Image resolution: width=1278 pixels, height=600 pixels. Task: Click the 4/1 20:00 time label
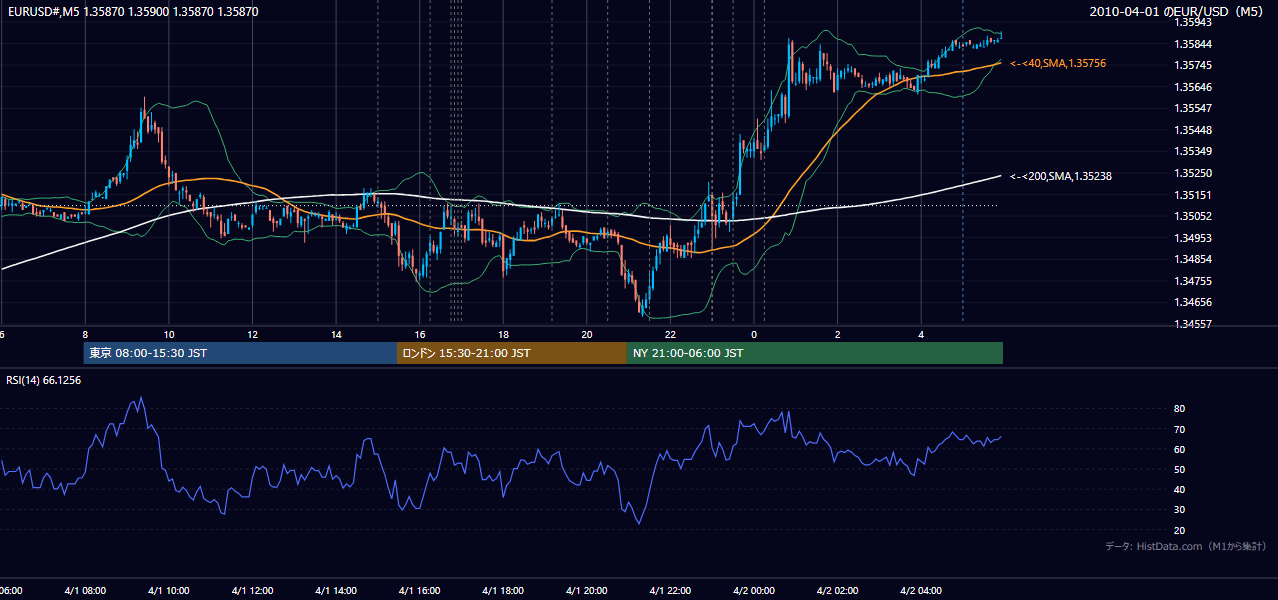click(x=587, y=590)
